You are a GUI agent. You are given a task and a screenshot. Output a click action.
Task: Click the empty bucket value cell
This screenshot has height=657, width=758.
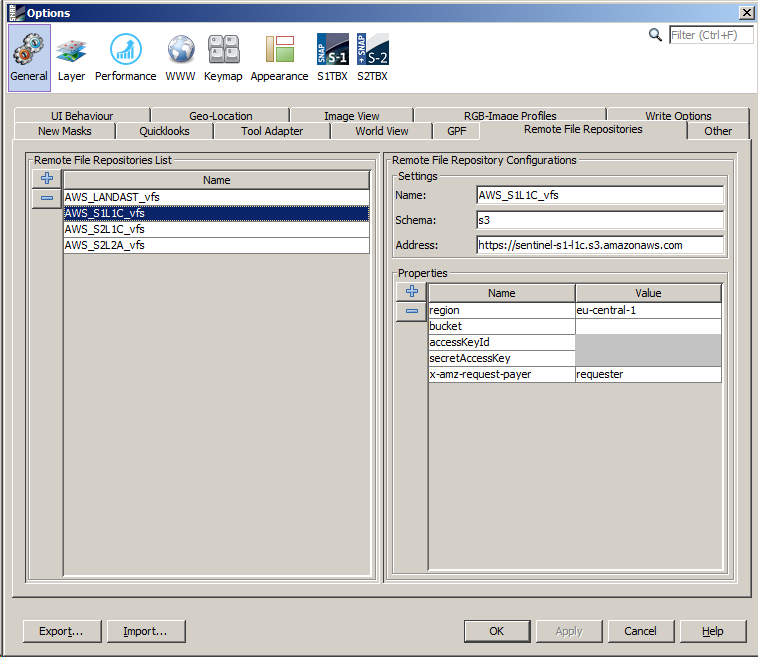pos(648,326)
